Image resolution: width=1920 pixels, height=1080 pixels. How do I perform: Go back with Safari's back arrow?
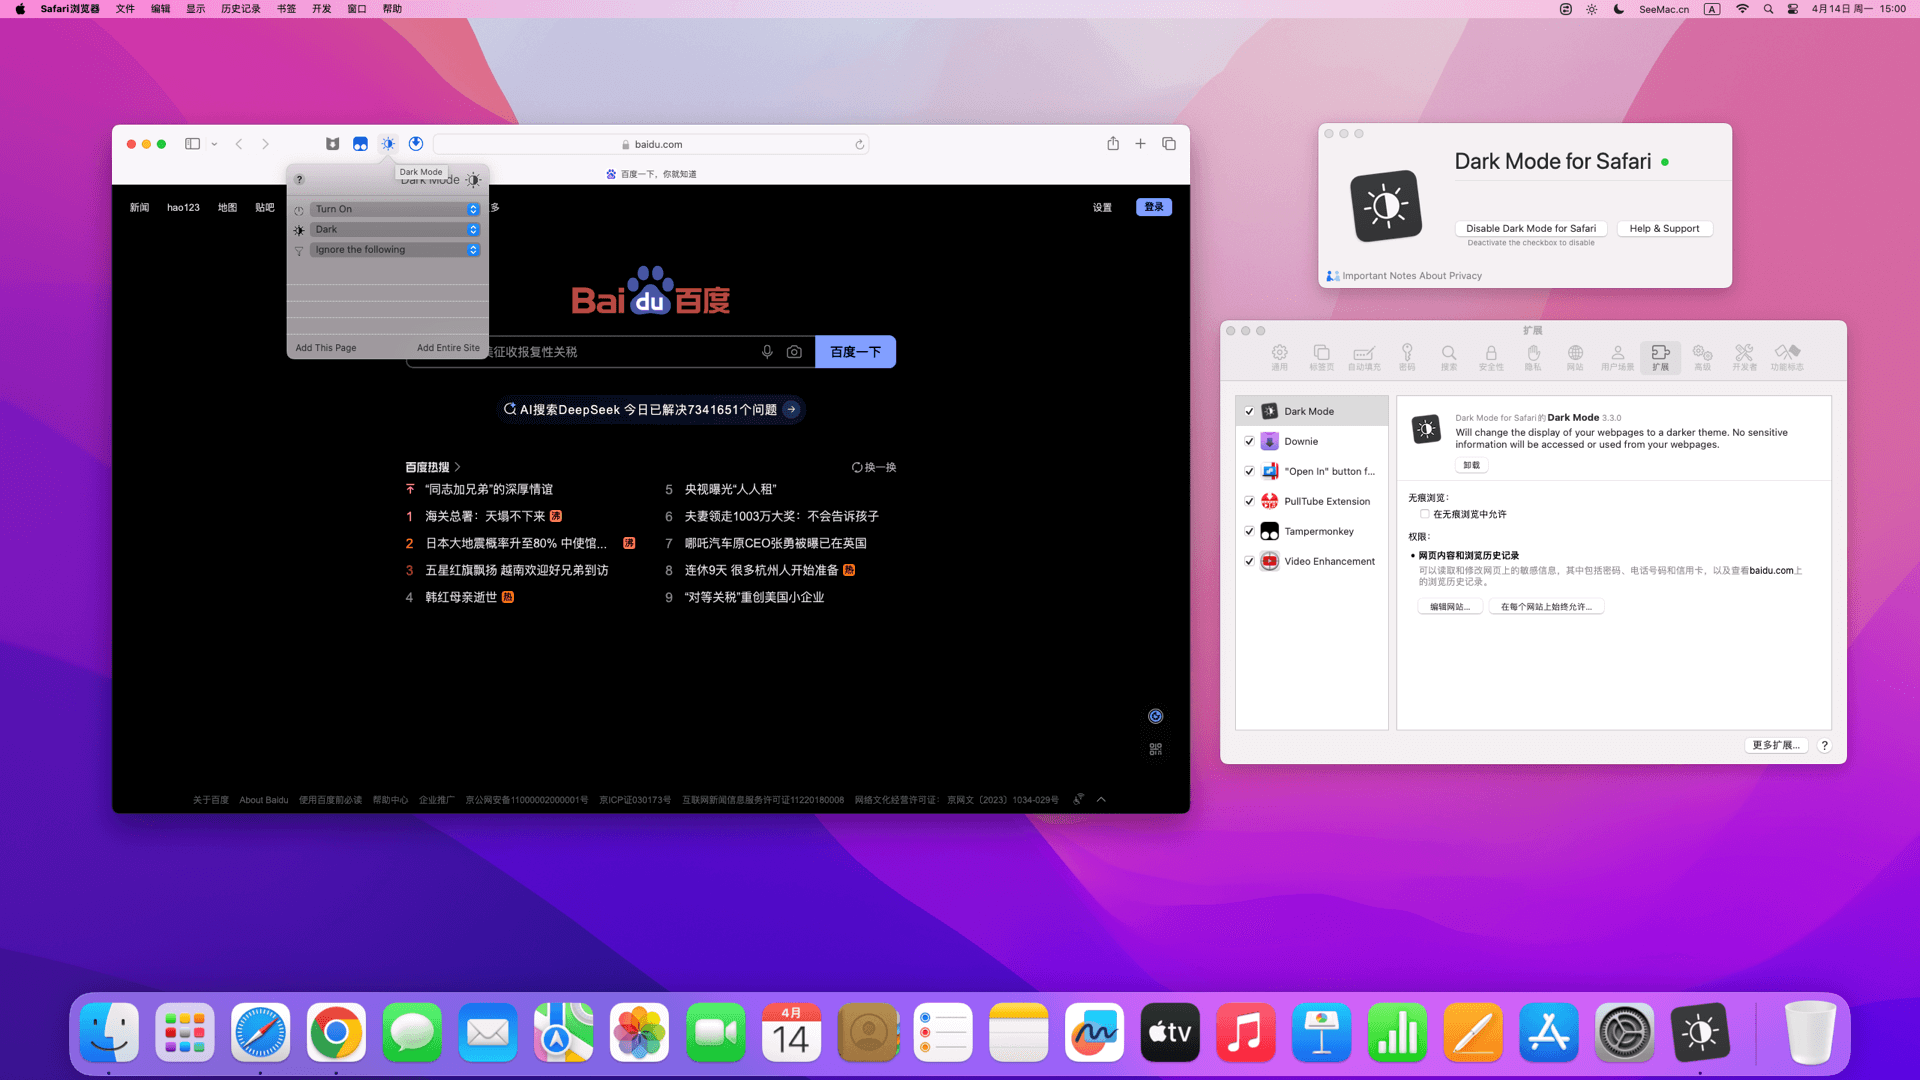pos(239,144)
